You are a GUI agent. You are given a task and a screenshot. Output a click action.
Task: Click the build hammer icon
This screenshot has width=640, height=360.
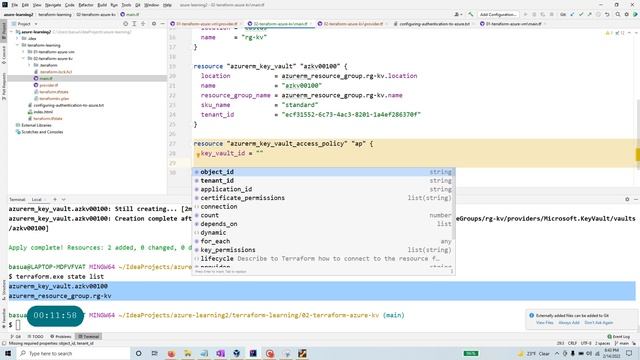[471, 14]
